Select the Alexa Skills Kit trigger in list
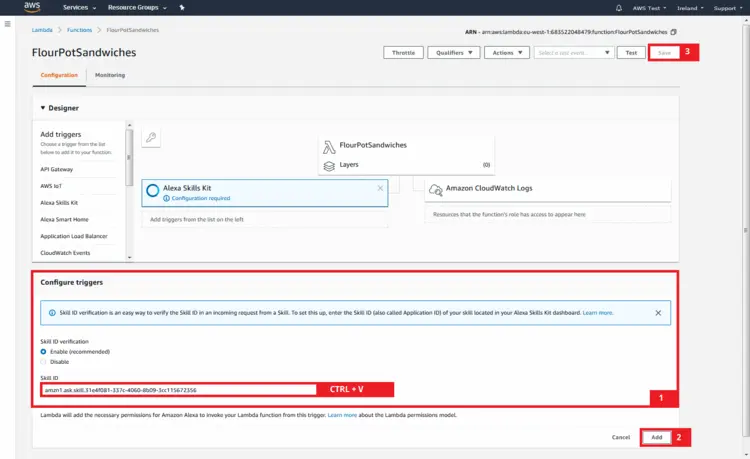The image size is (750, 459). [x=59, y=203]
